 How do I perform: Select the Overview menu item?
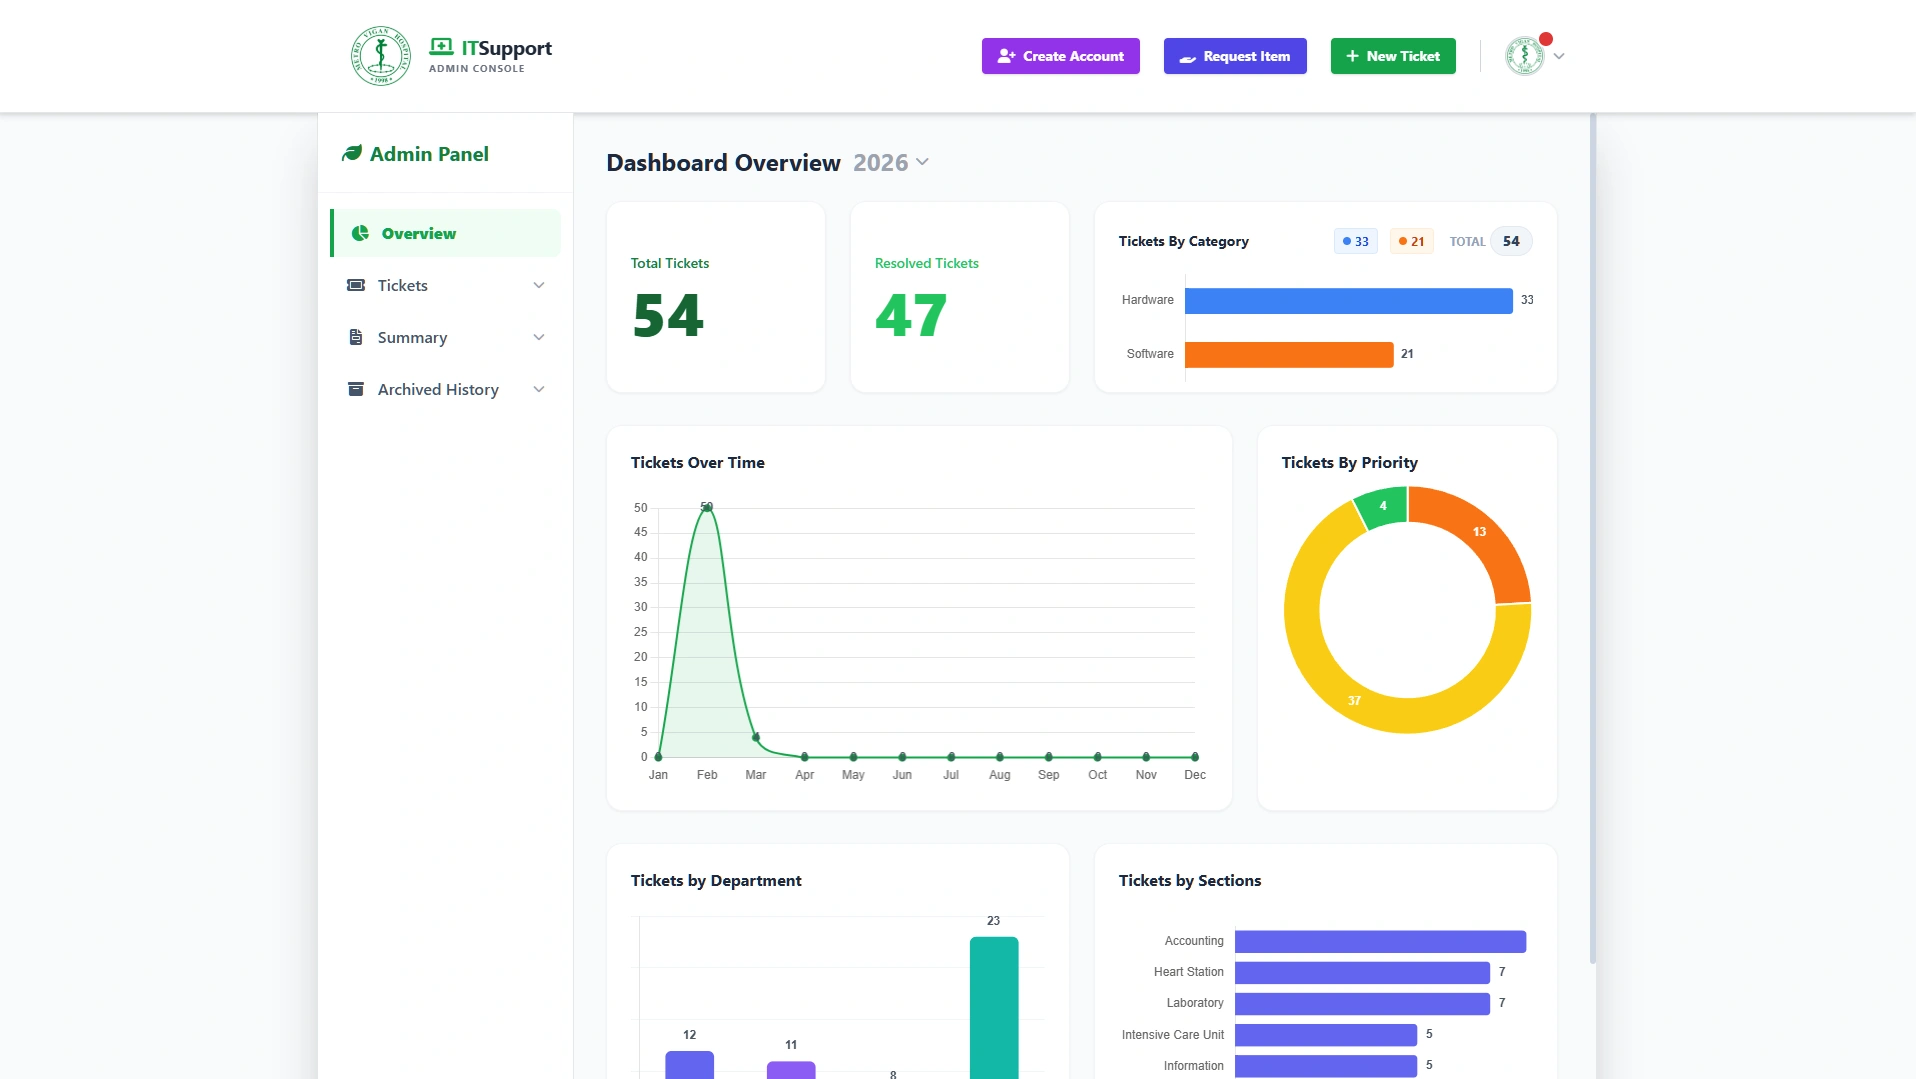point(418,233)
